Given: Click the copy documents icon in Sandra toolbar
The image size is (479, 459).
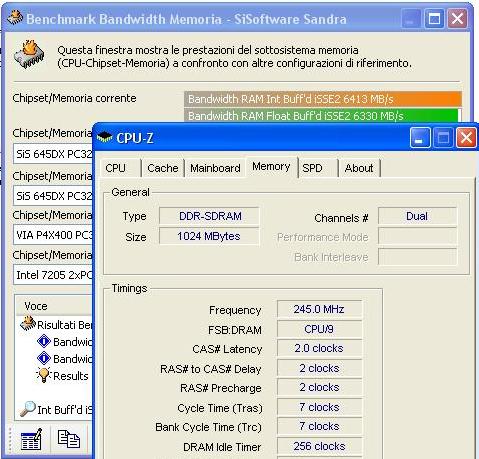Looking at the screenshot, I should pos(69,439).
